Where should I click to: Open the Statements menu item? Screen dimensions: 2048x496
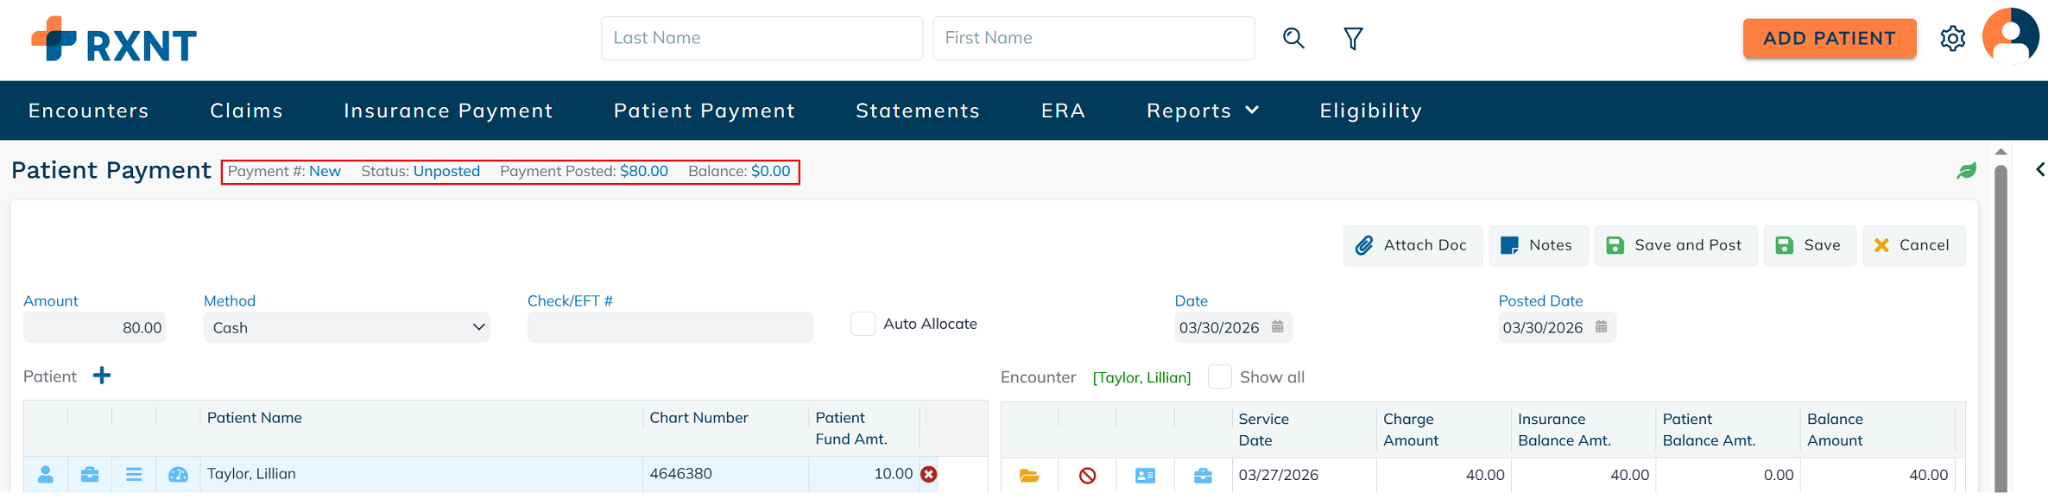[917, 111]
